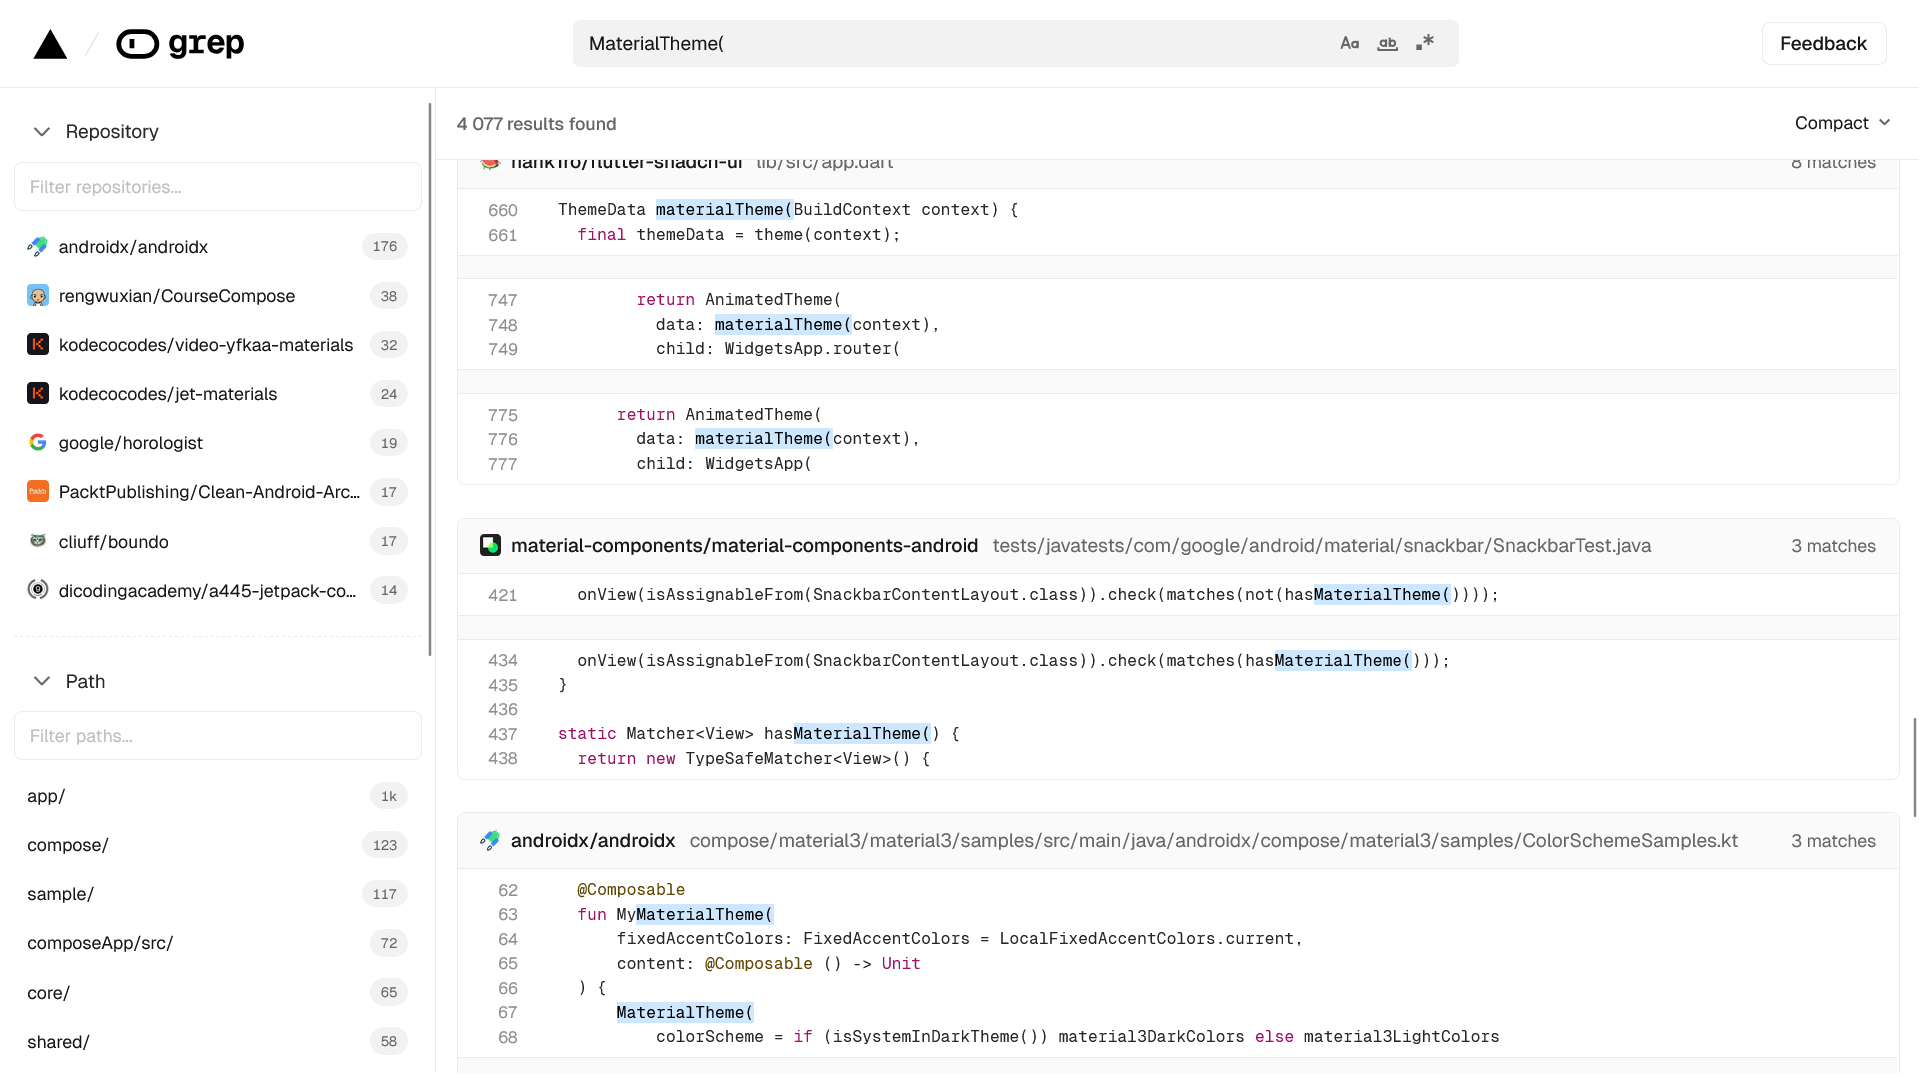1919x1080 pixels.
Task: Click the Vercel triangle logo
Action: [50, 44]
